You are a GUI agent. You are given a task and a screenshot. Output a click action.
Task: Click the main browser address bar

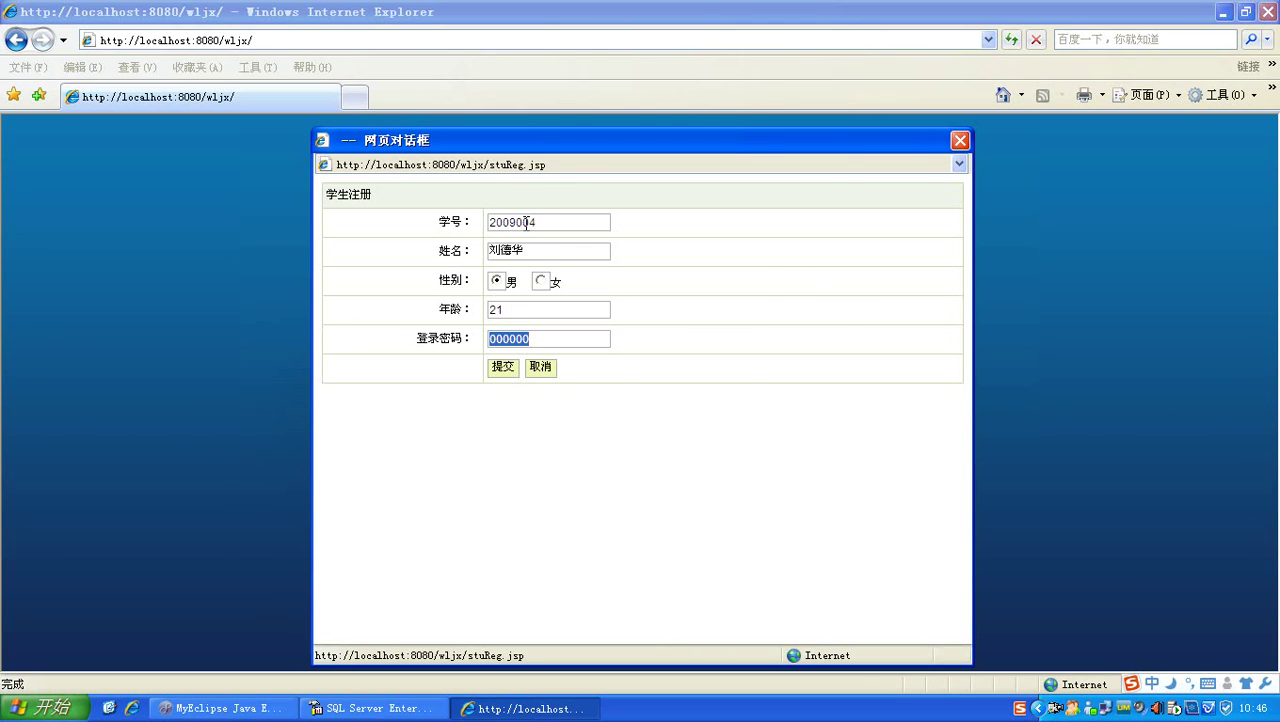pos(530,40)
